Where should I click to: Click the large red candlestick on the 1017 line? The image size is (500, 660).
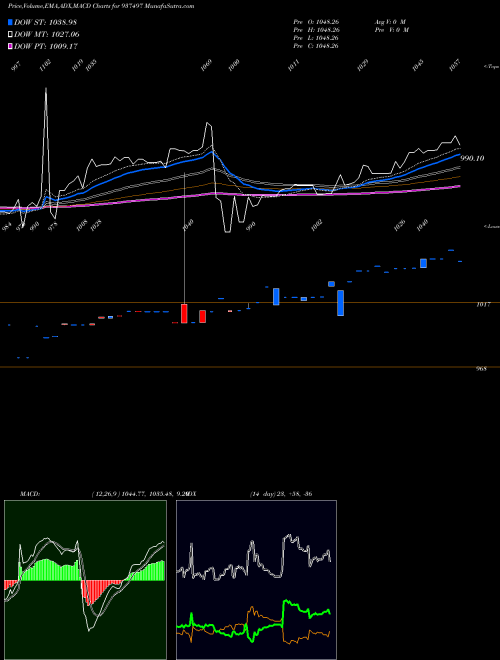(x=184, y=314)
